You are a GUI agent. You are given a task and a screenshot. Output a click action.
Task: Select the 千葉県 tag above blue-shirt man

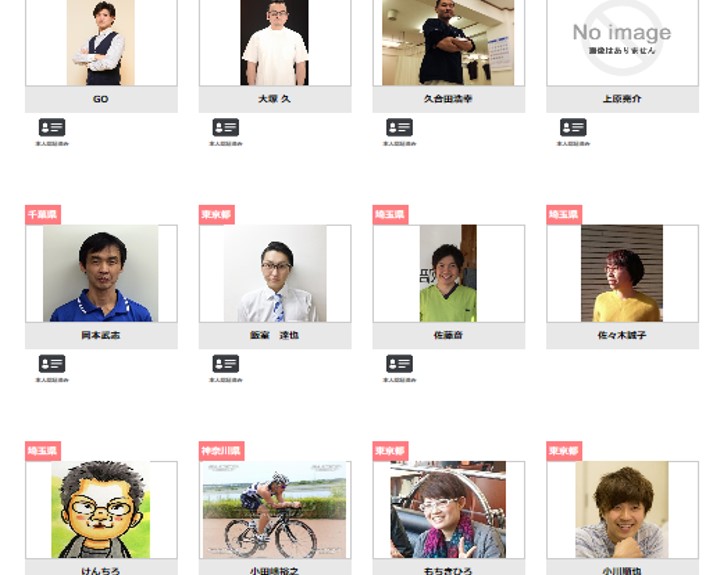(x=43, y=214)
